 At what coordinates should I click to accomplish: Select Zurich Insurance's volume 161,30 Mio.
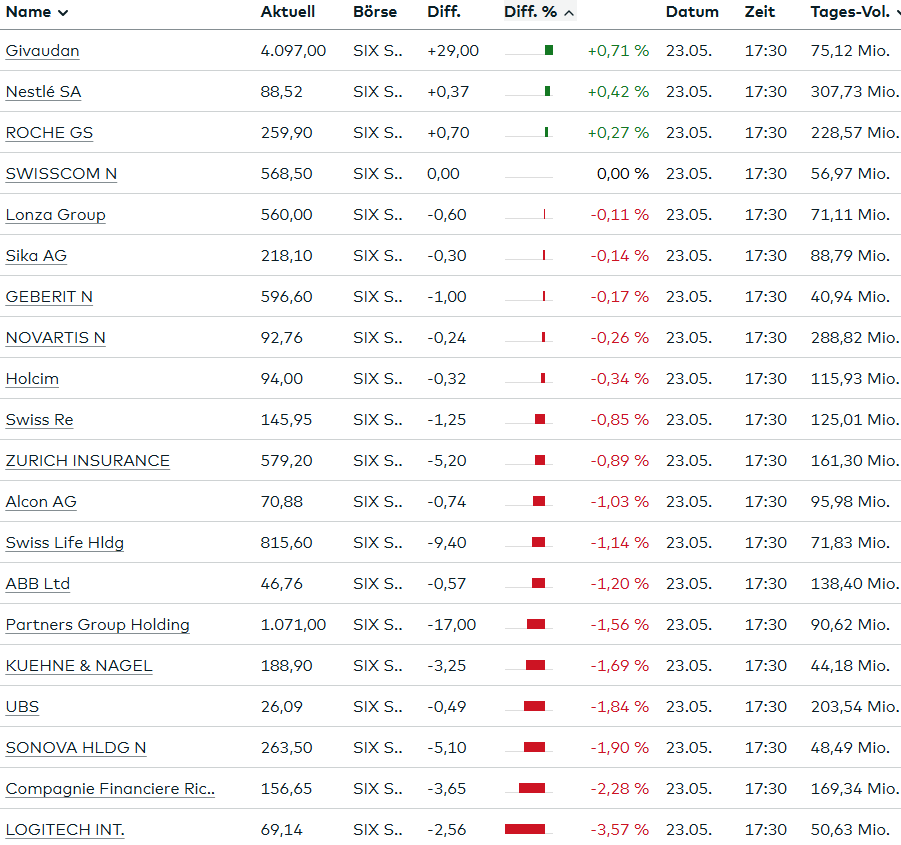854,461
